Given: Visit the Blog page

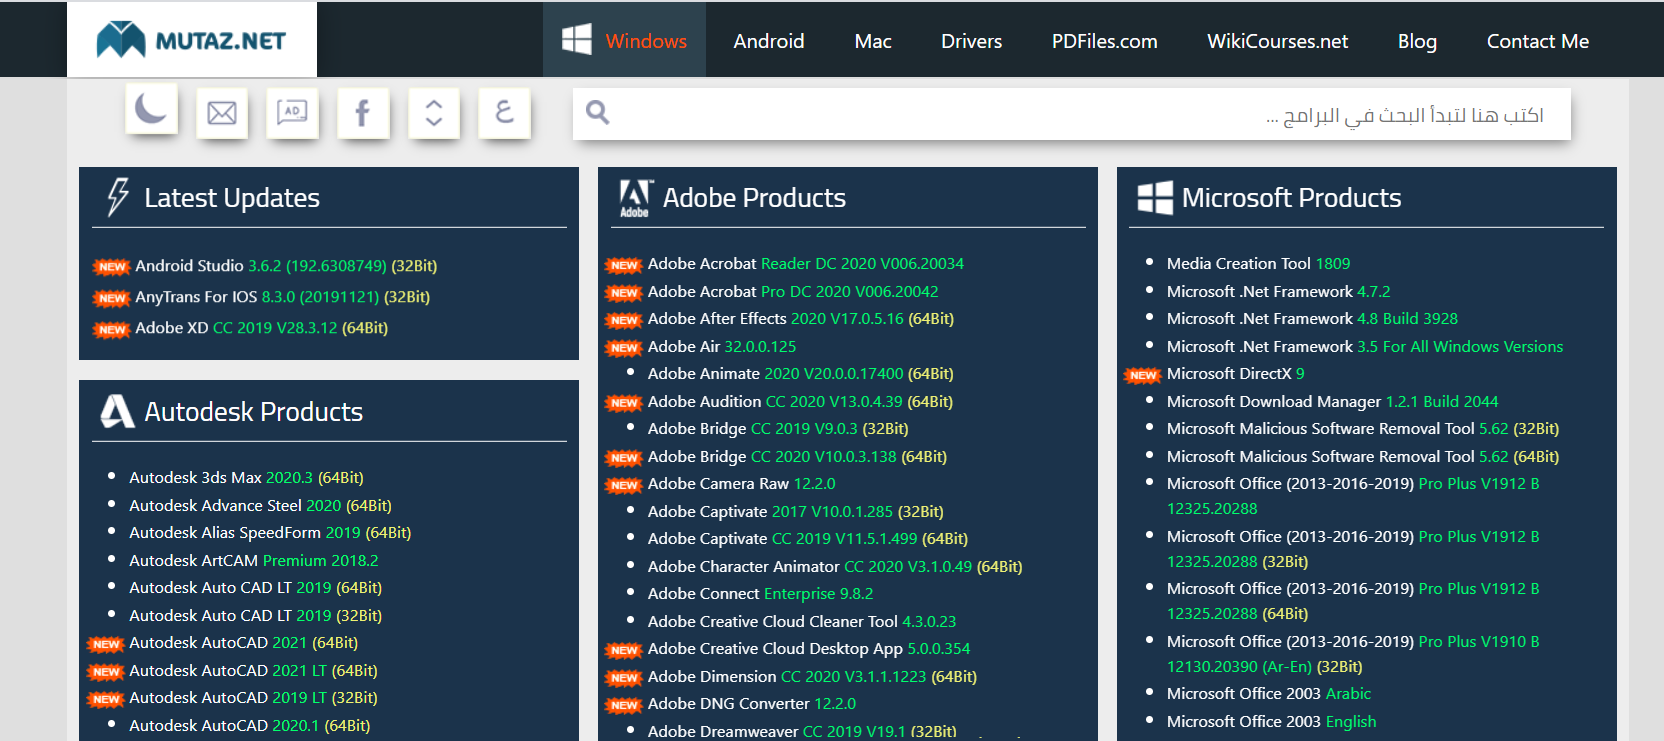Looking at the screenshot, I should click(x=1417, y=41).
